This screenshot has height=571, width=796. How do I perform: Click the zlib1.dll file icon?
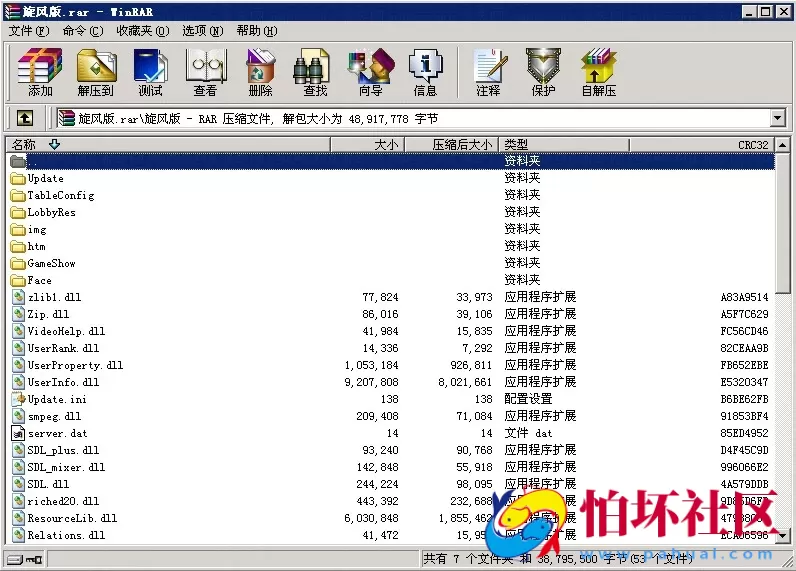coord(18,297)
